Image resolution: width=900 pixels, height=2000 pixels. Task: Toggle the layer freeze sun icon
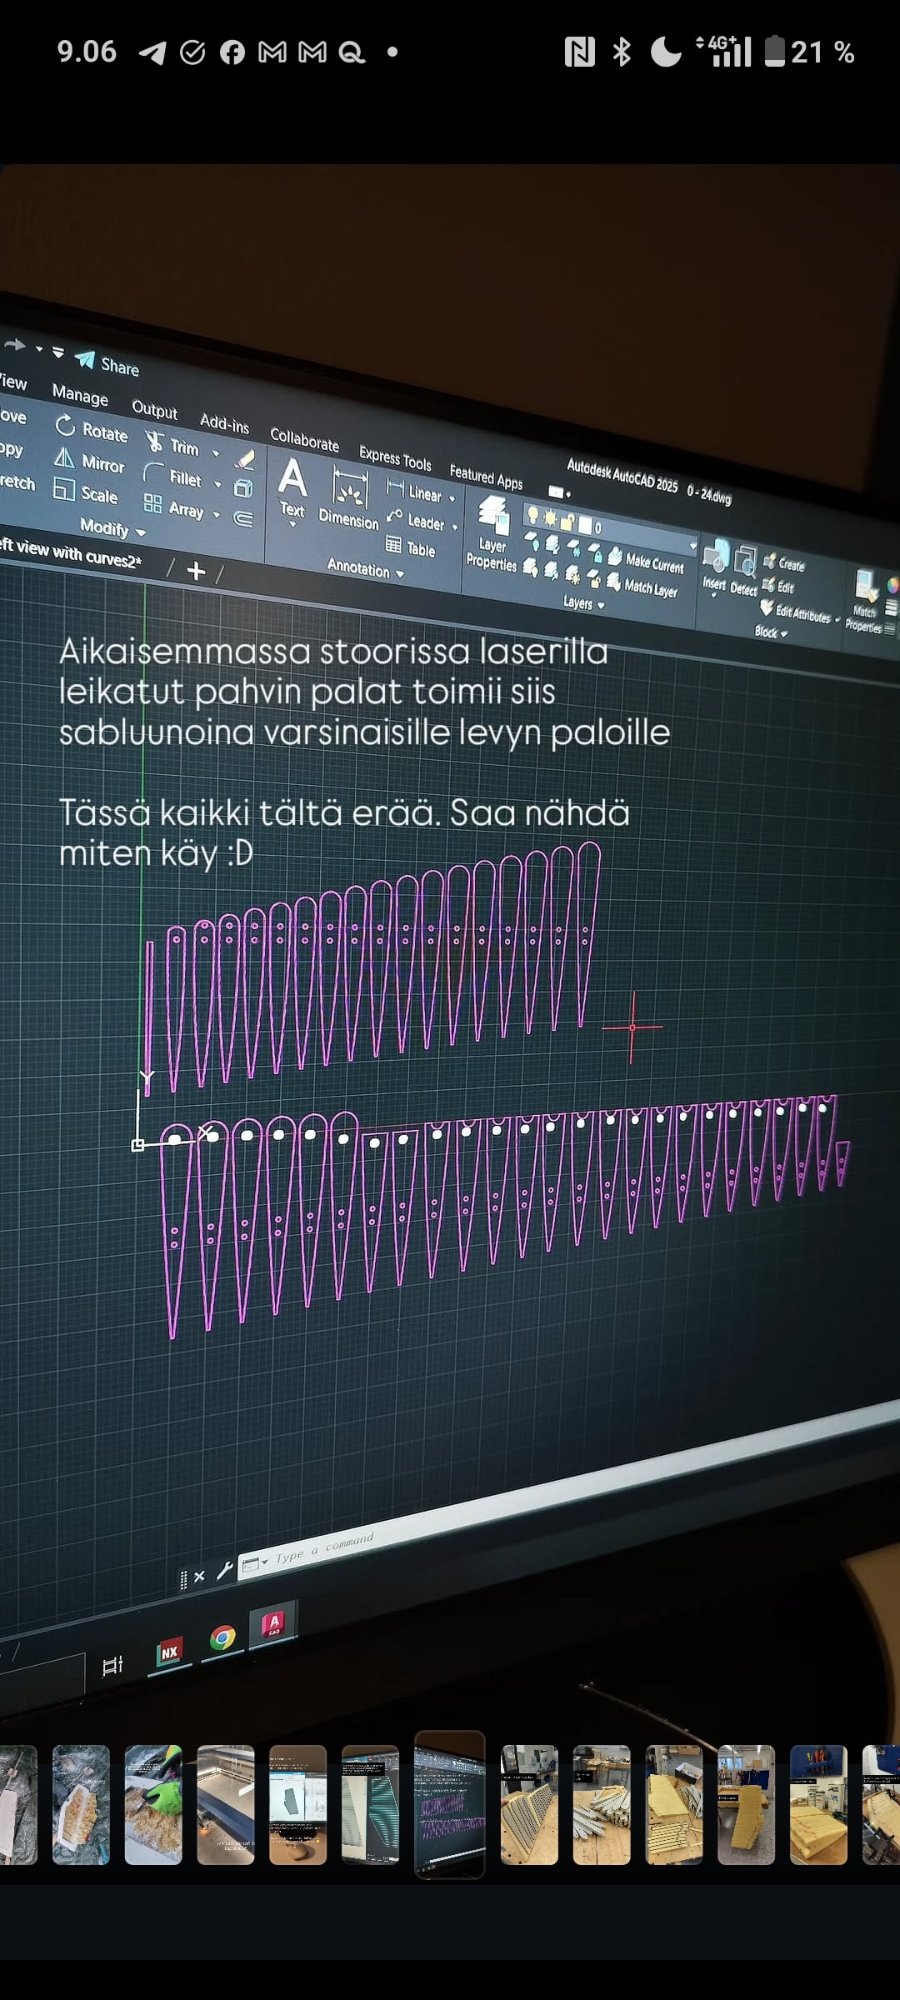(x=550, y=518)
